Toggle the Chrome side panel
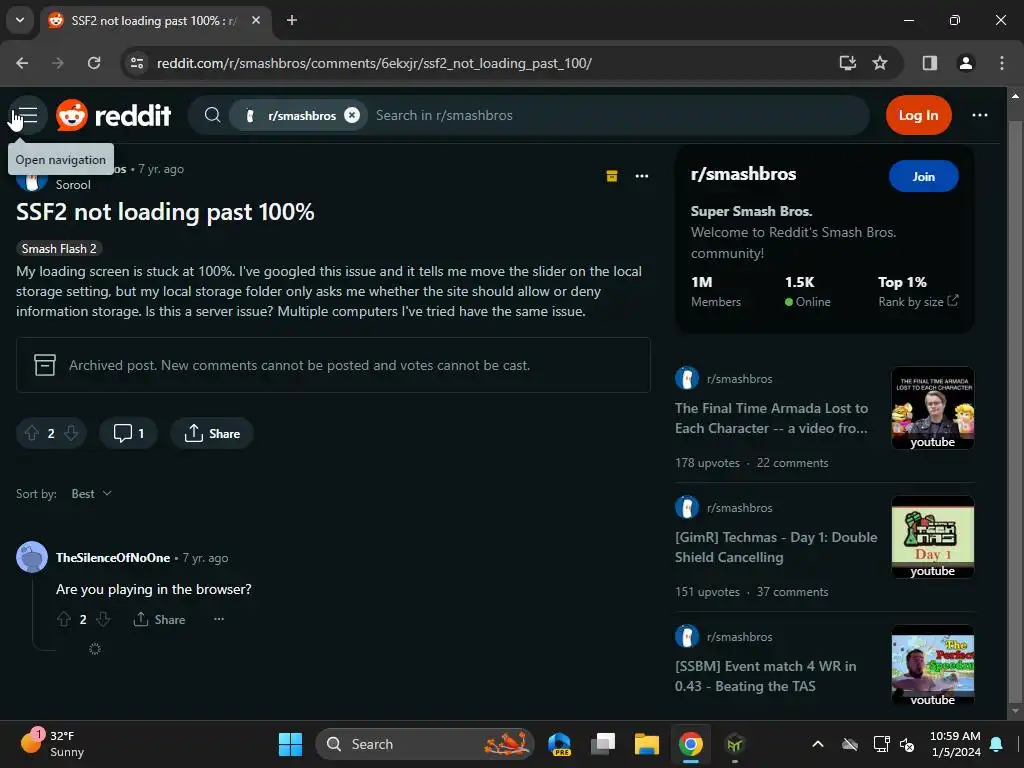This screenshot has width=1024, height=768. 929,63
